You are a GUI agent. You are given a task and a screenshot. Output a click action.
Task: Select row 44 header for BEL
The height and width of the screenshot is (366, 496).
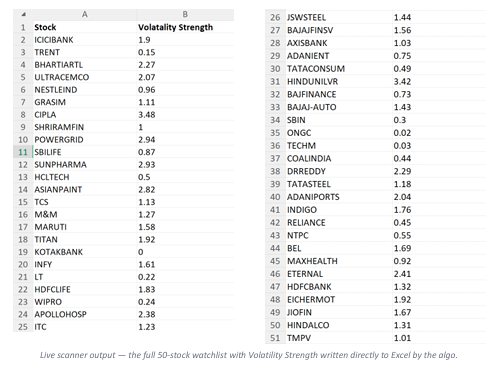point(275,248)
